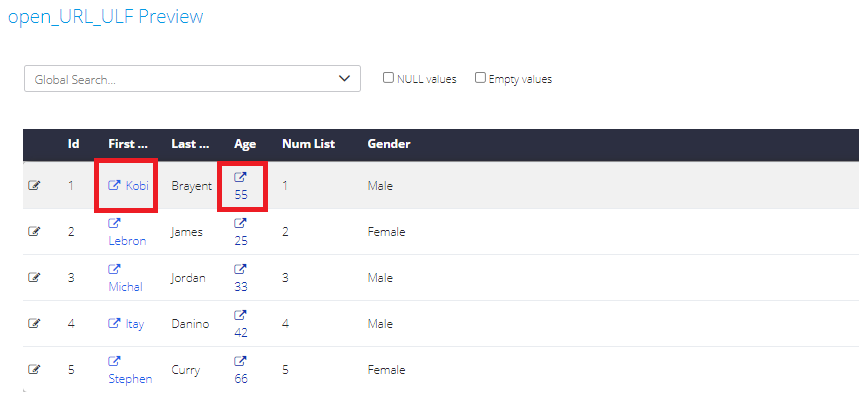Image resolution: width=859 pixels, height=393 pixels.
Task: Enable the NULL values checkbox
Action: pos(388,78)
